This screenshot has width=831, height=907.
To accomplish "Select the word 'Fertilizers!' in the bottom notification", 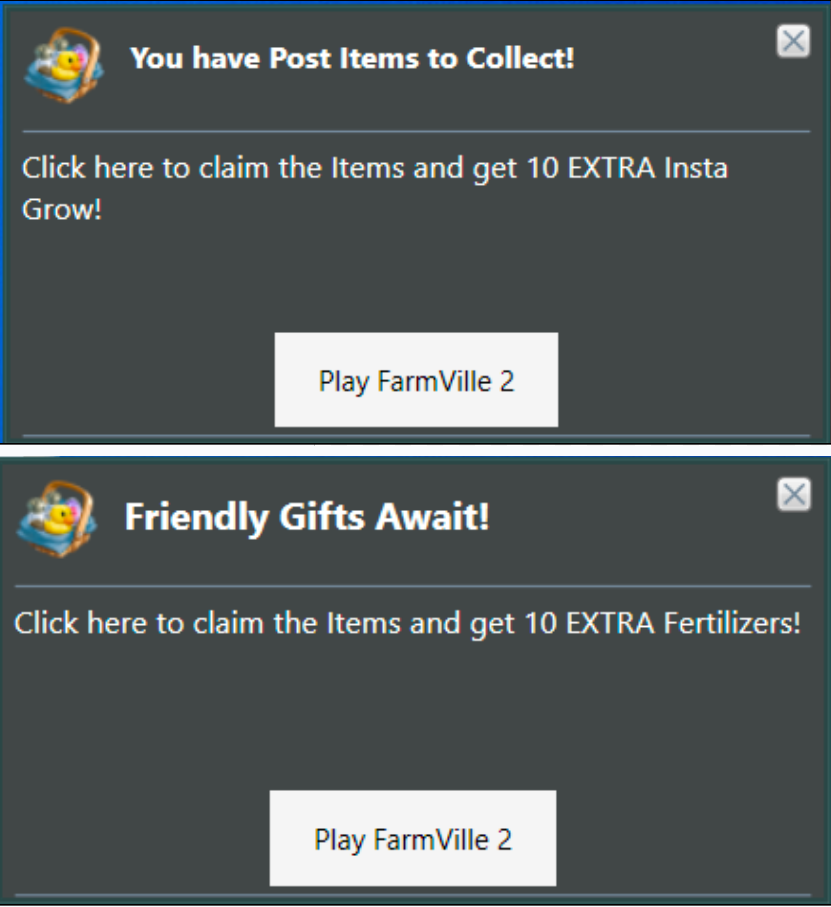I will tap(732, 624).
